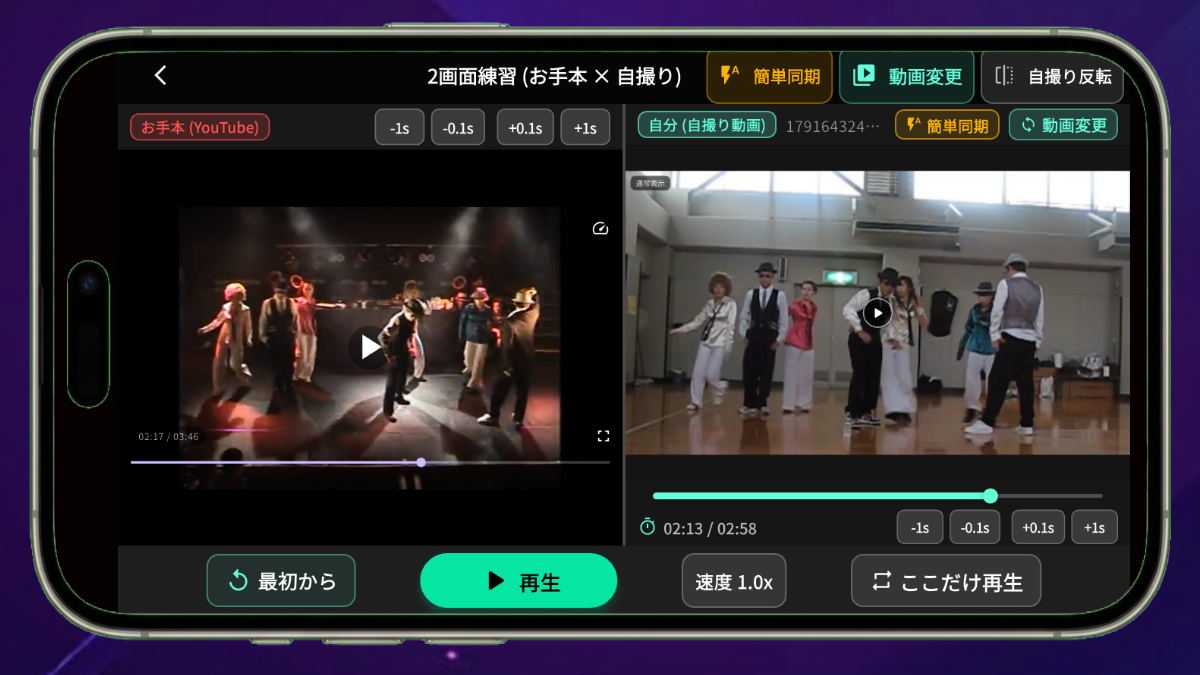Start playback with the green 再生 button
Image resolution: width=1200 pixels, height=675 pixels.
pyautogui.click(x=519, y=581)
